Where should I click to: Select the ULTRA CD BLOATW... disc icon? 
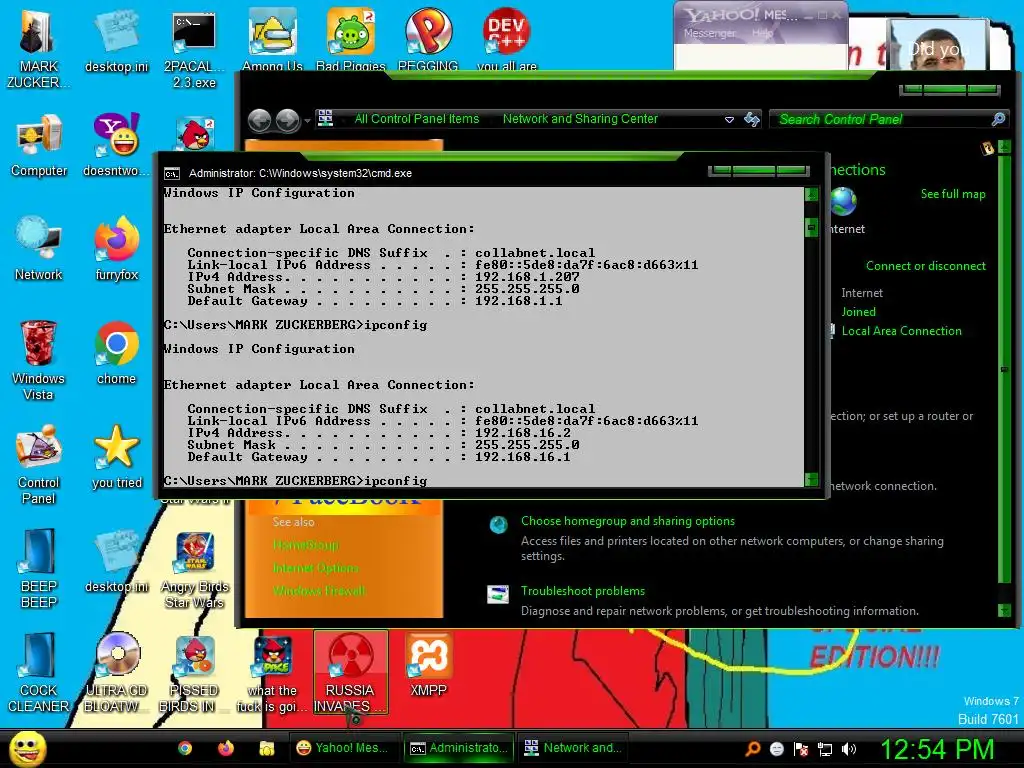(116, 672)
